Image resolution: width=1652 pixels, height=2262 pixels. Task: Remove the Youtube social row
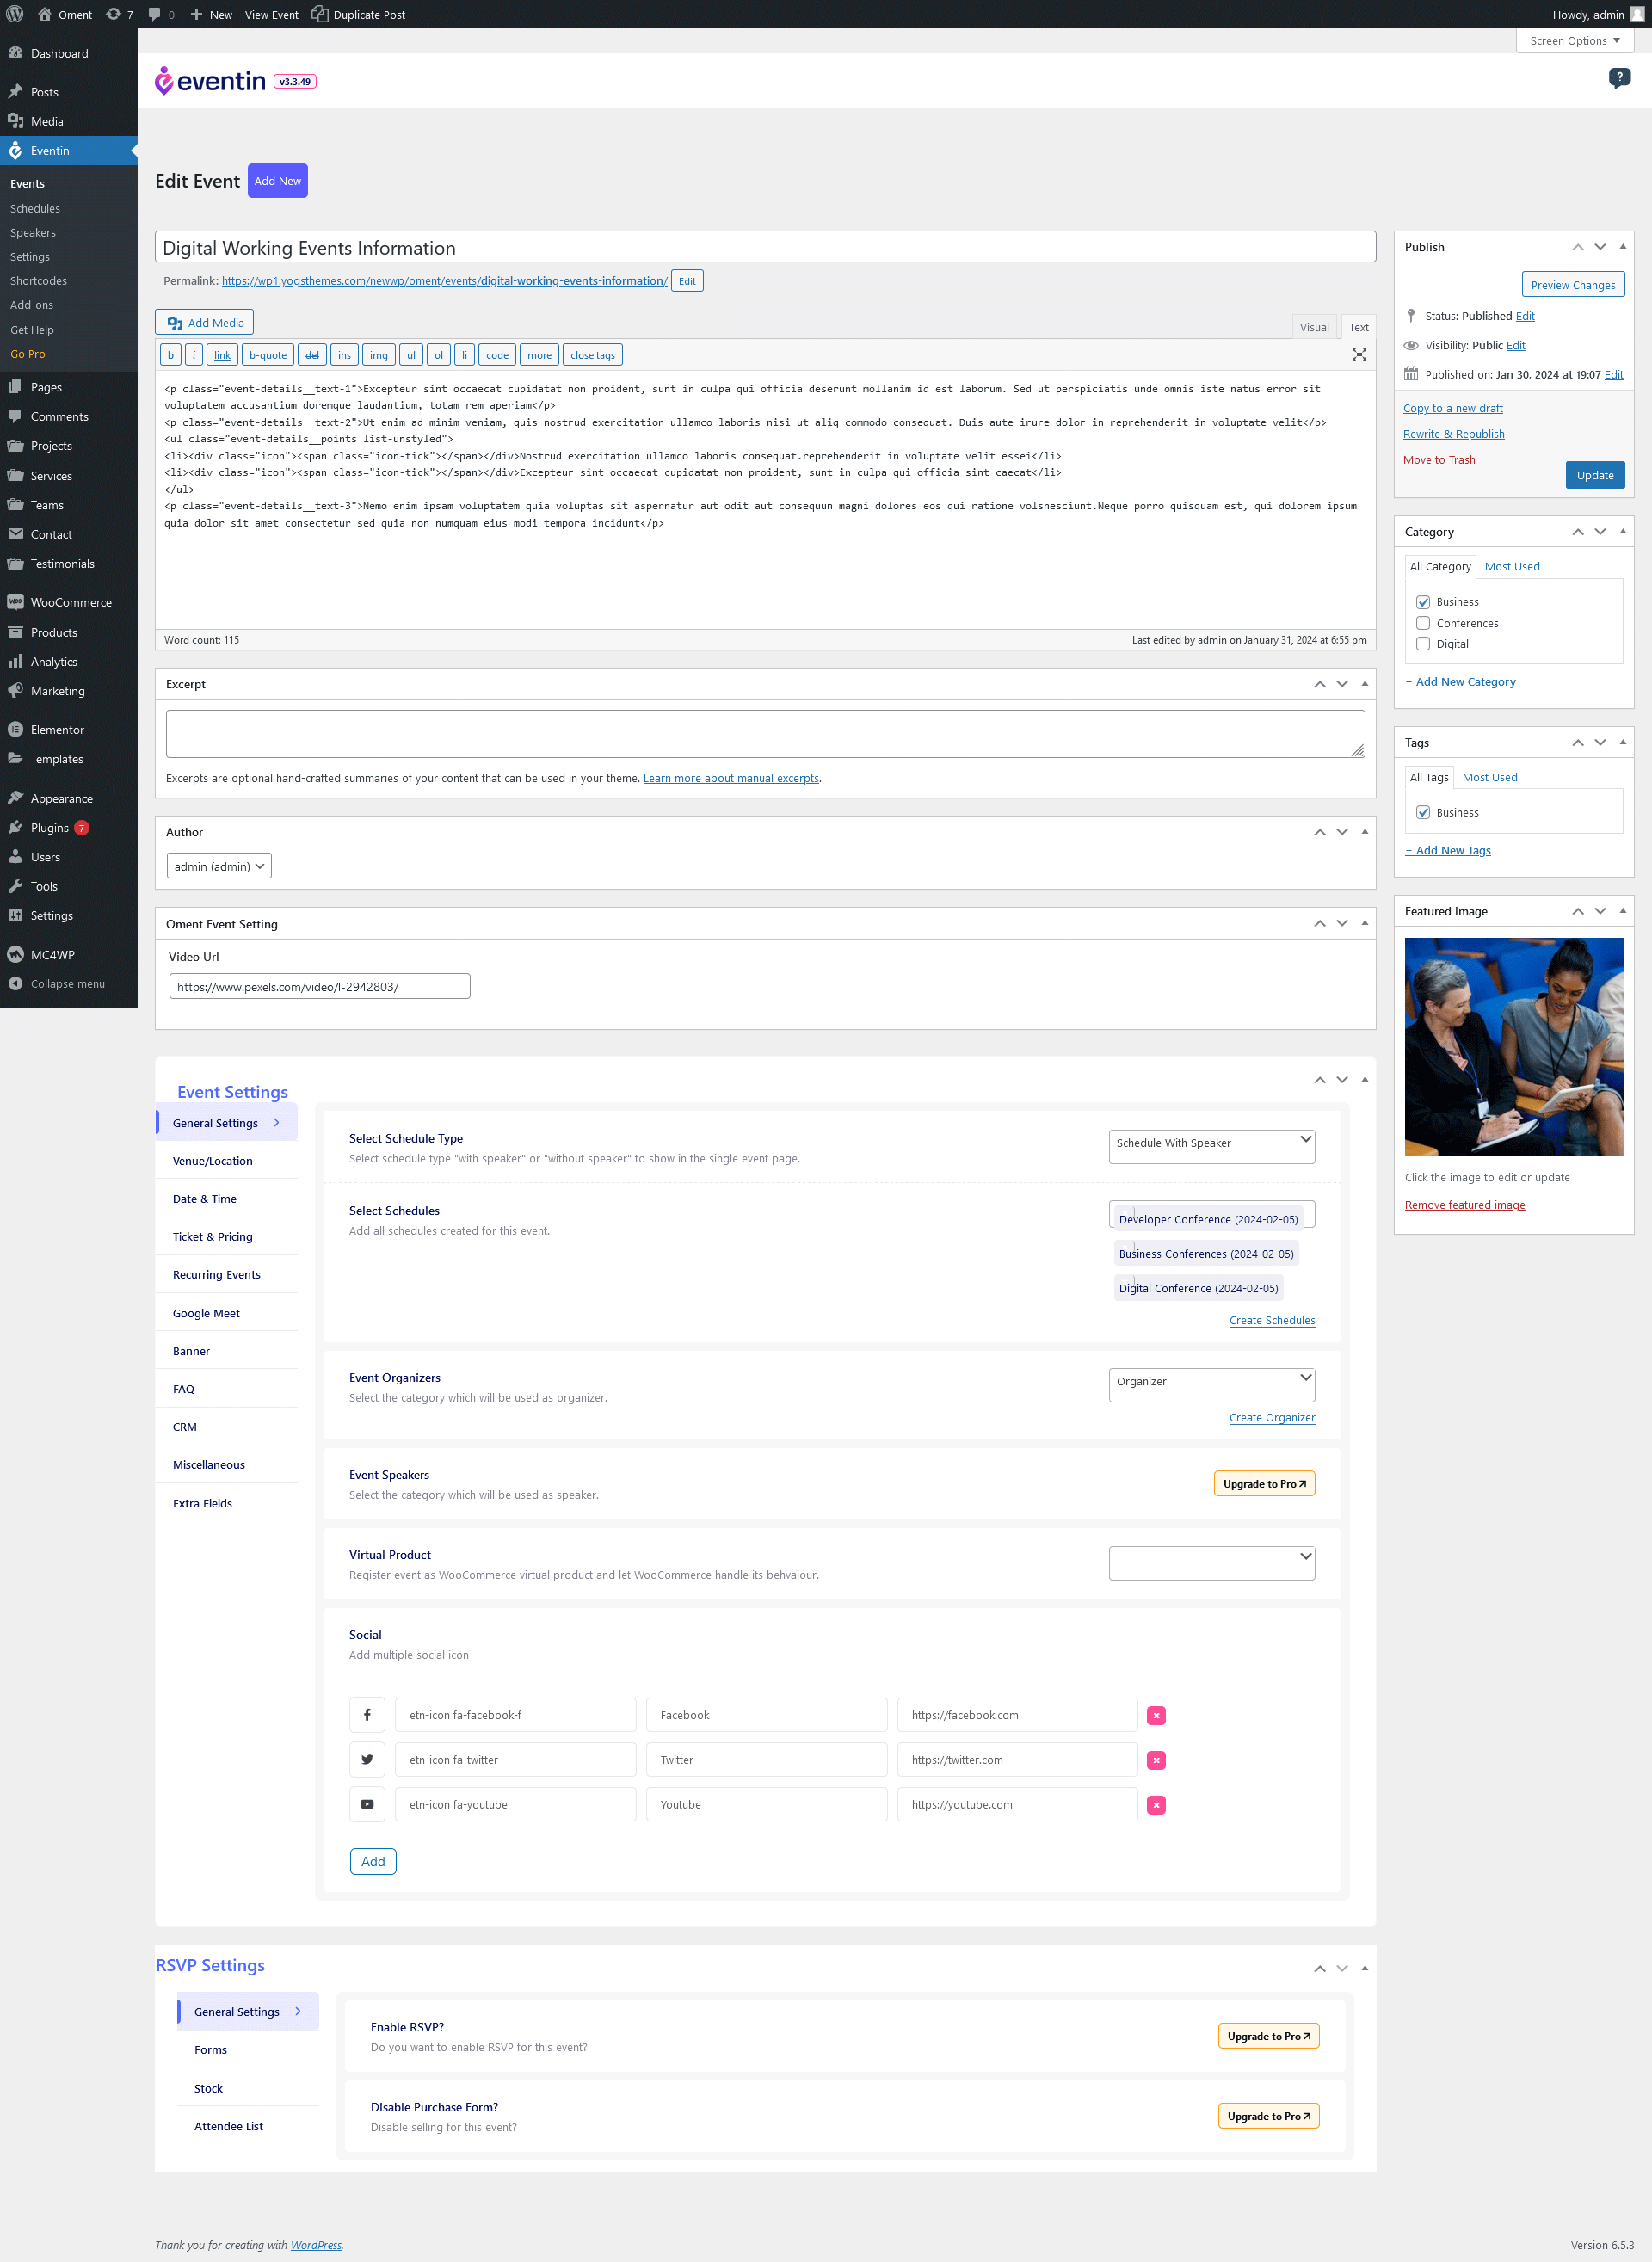coord(1156,1805)
